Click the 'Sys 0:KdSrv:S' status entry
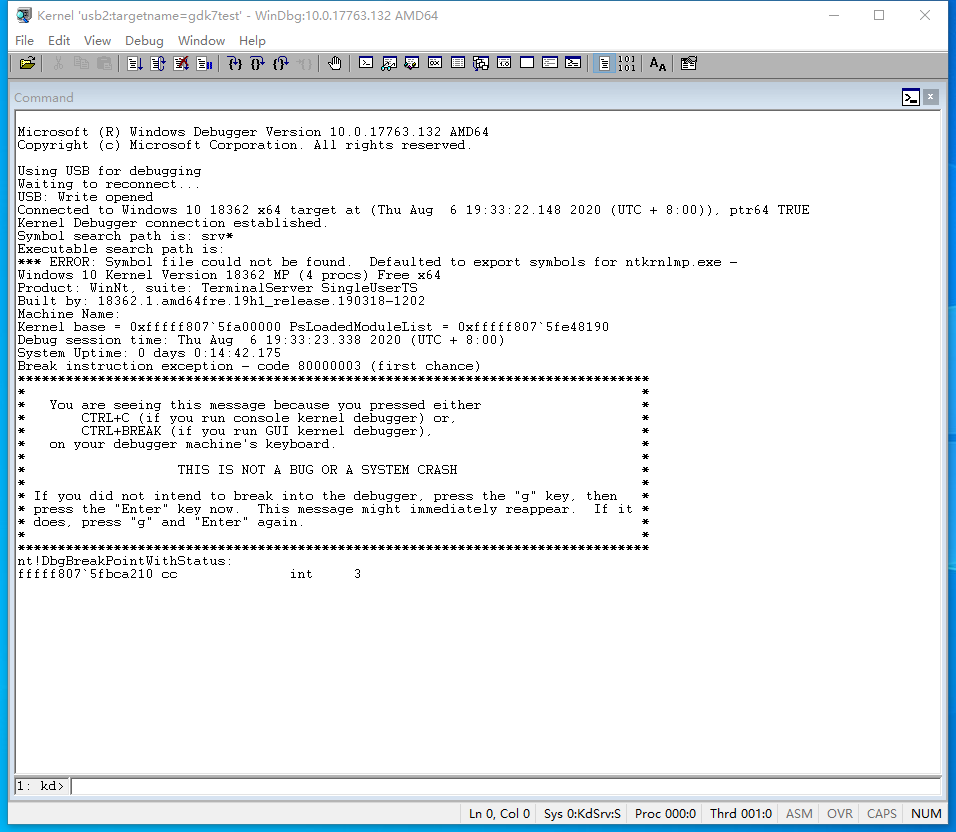Viewport: 956px width, 832px height. (x=582, y=814)
